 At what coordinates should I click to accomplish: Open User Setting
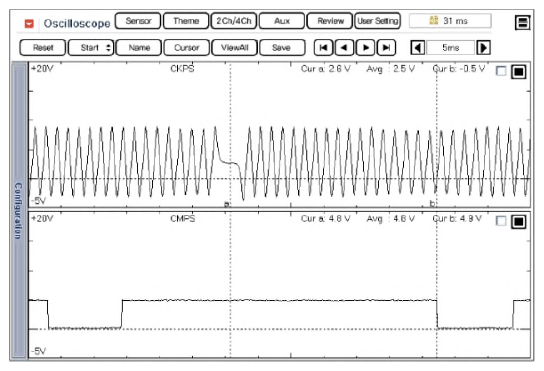377,21
